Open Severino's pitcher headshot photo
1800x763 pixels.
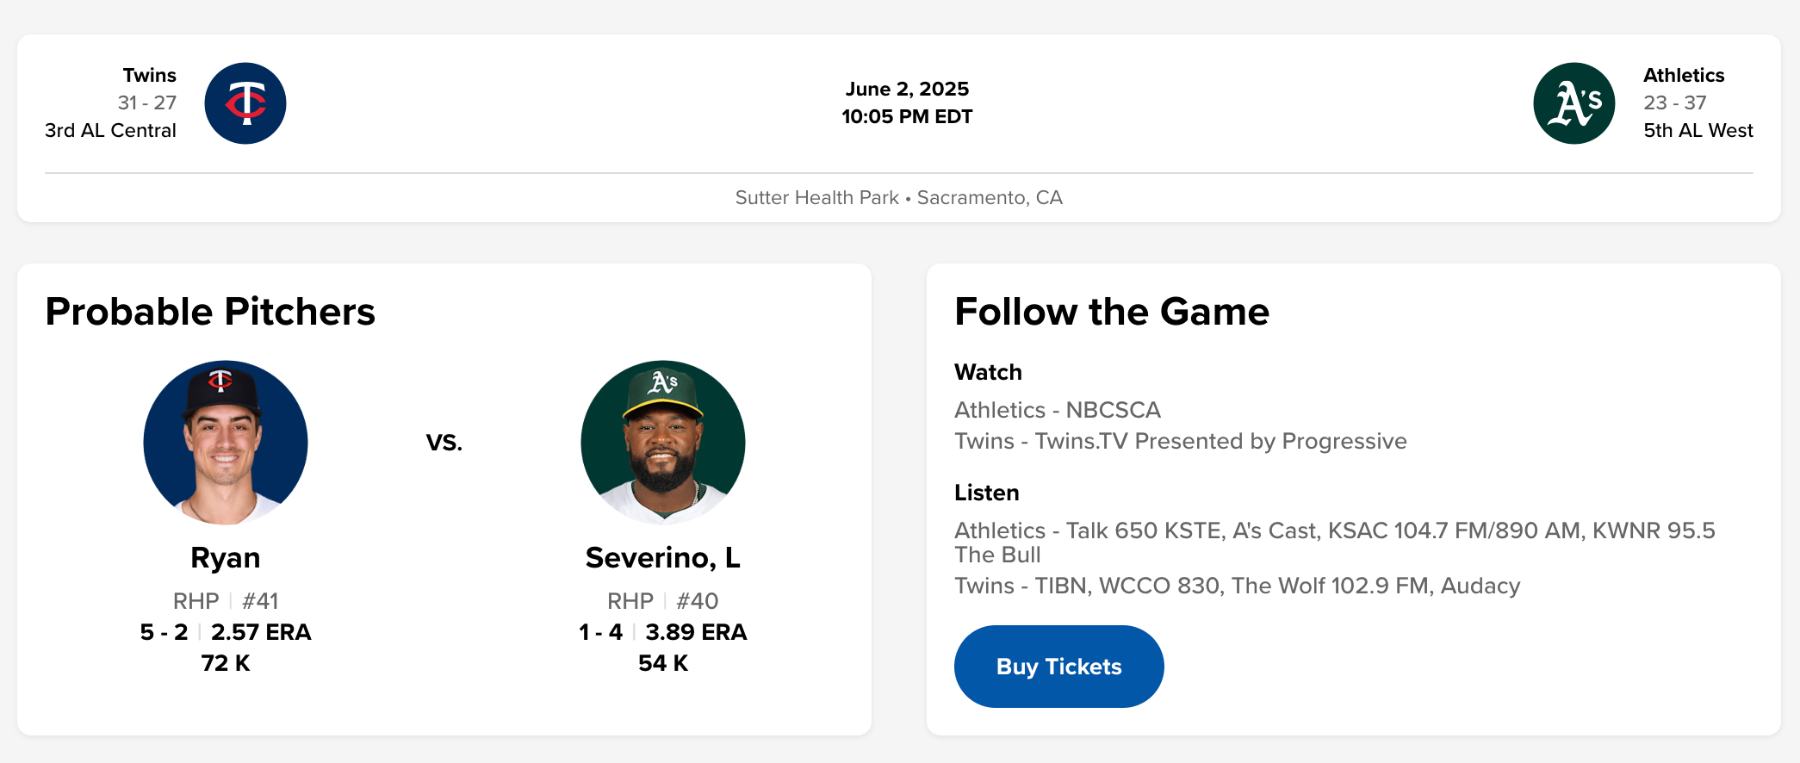pyautogui.click(x=662, y=442)
